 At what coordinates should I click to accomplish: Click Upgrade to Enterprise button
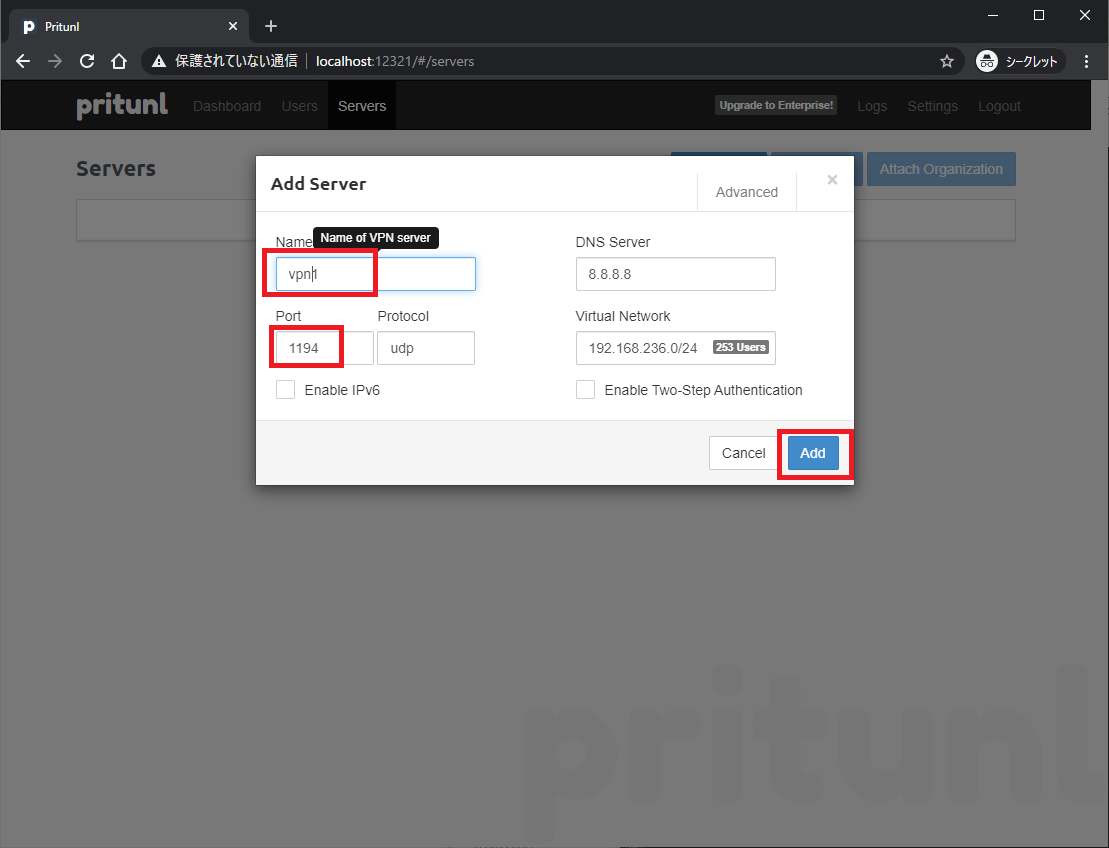776,105
